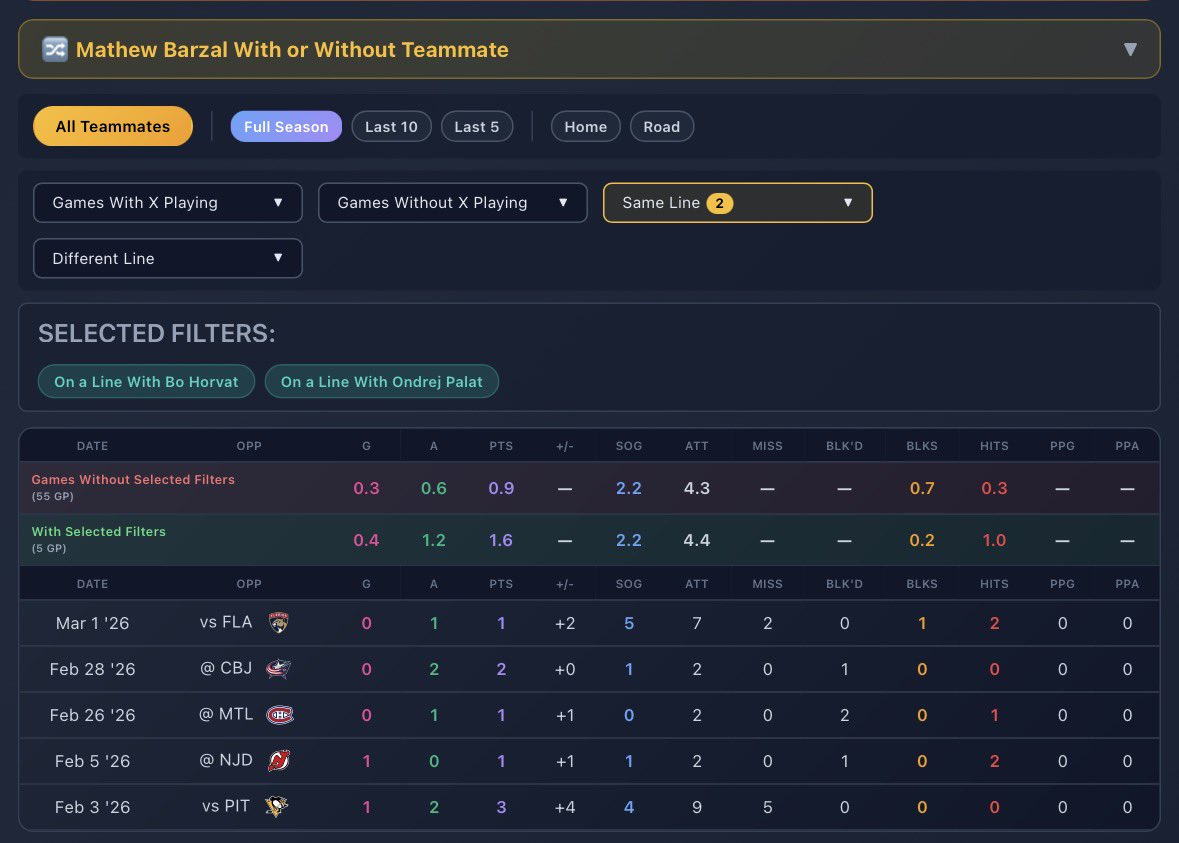Click the +4 plus-minus value in PIT row
The width and height of the screenshot is (1179, 843).
tap(565, 807)
